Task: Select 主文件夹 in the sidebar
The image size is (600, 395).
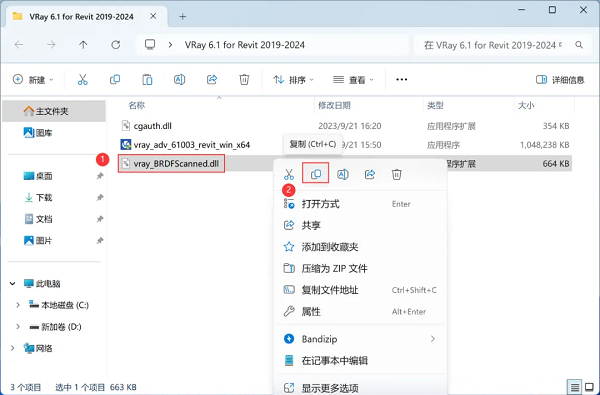Action: pos(54,111)
